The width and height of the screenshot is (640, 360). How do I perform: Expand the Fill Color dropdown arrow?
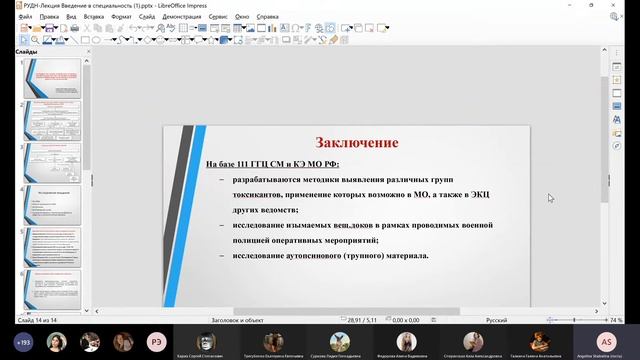pos(67,40)
